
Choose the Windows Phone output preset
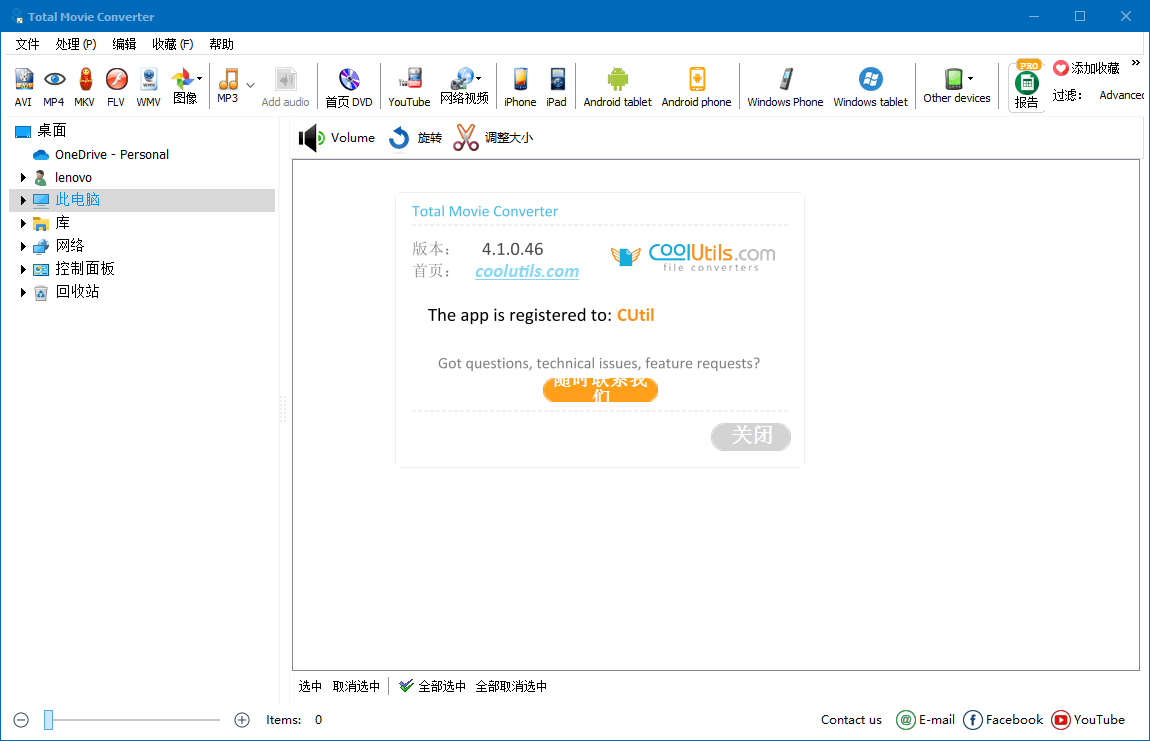pyautogui.click(x=785, y=86)
